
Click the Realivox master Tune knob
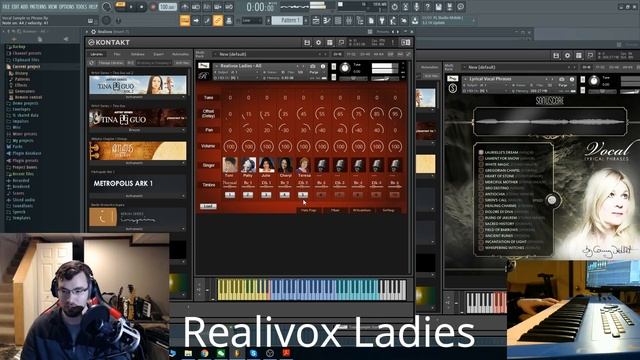click(345, 68)
